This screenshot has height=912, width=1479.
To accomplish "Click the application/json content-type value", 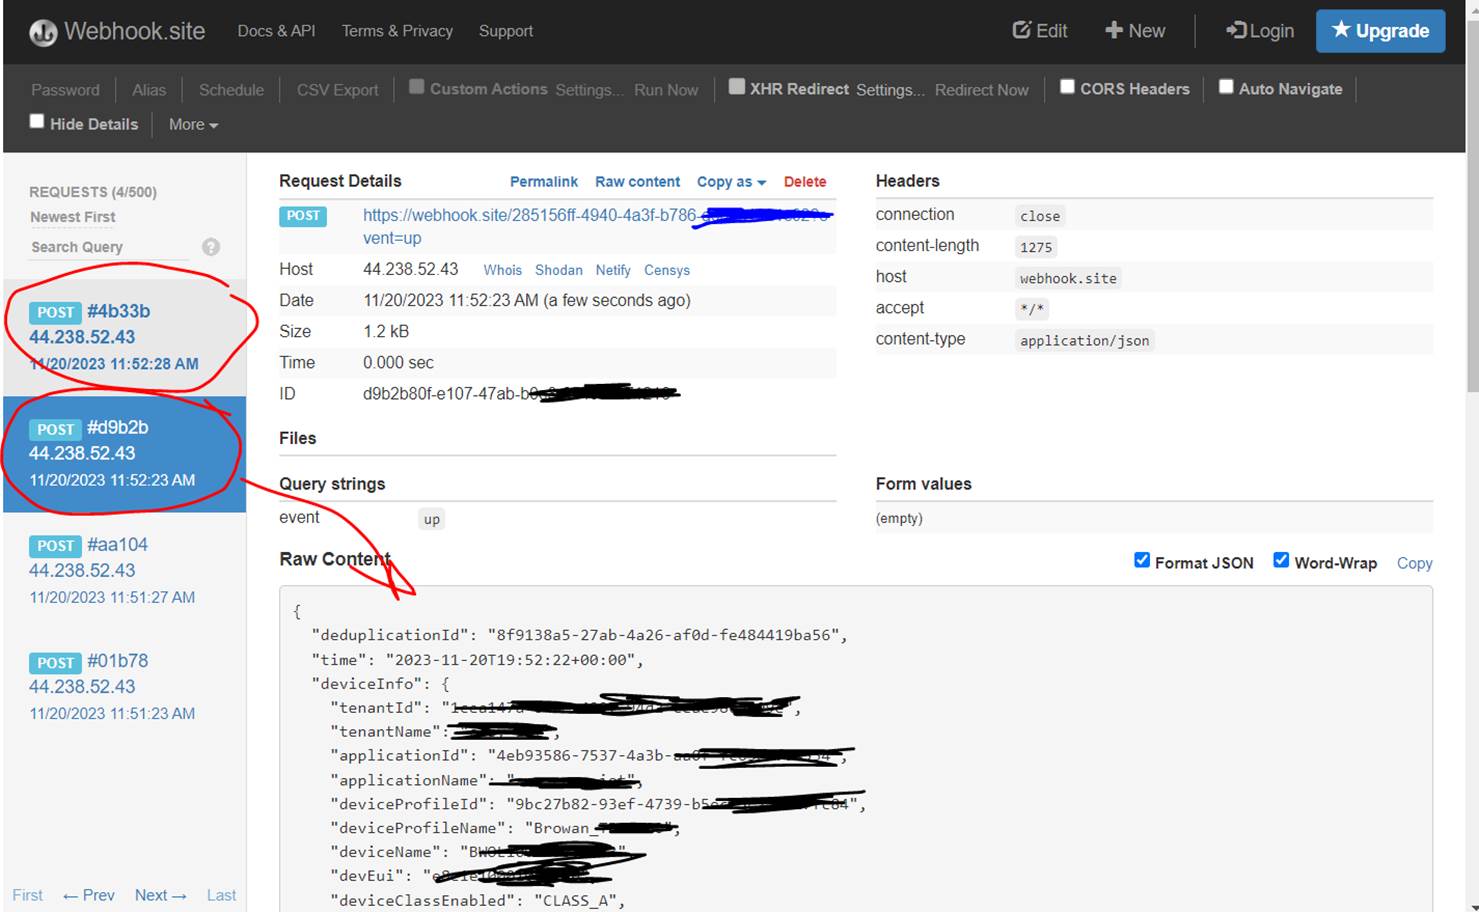I will click(x=1084, y=340).
